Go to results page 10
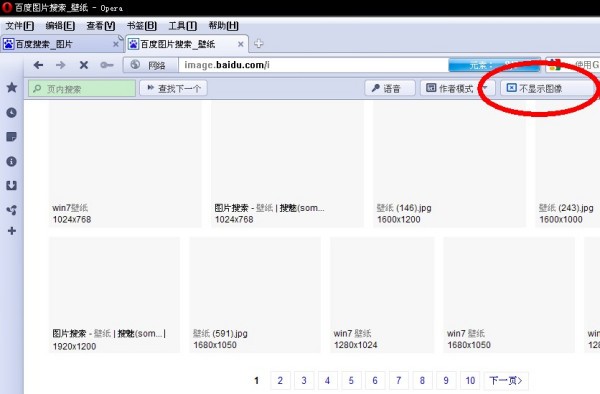Image resolution: width=600 pixels, height=394 pixels. click(470, 380)
